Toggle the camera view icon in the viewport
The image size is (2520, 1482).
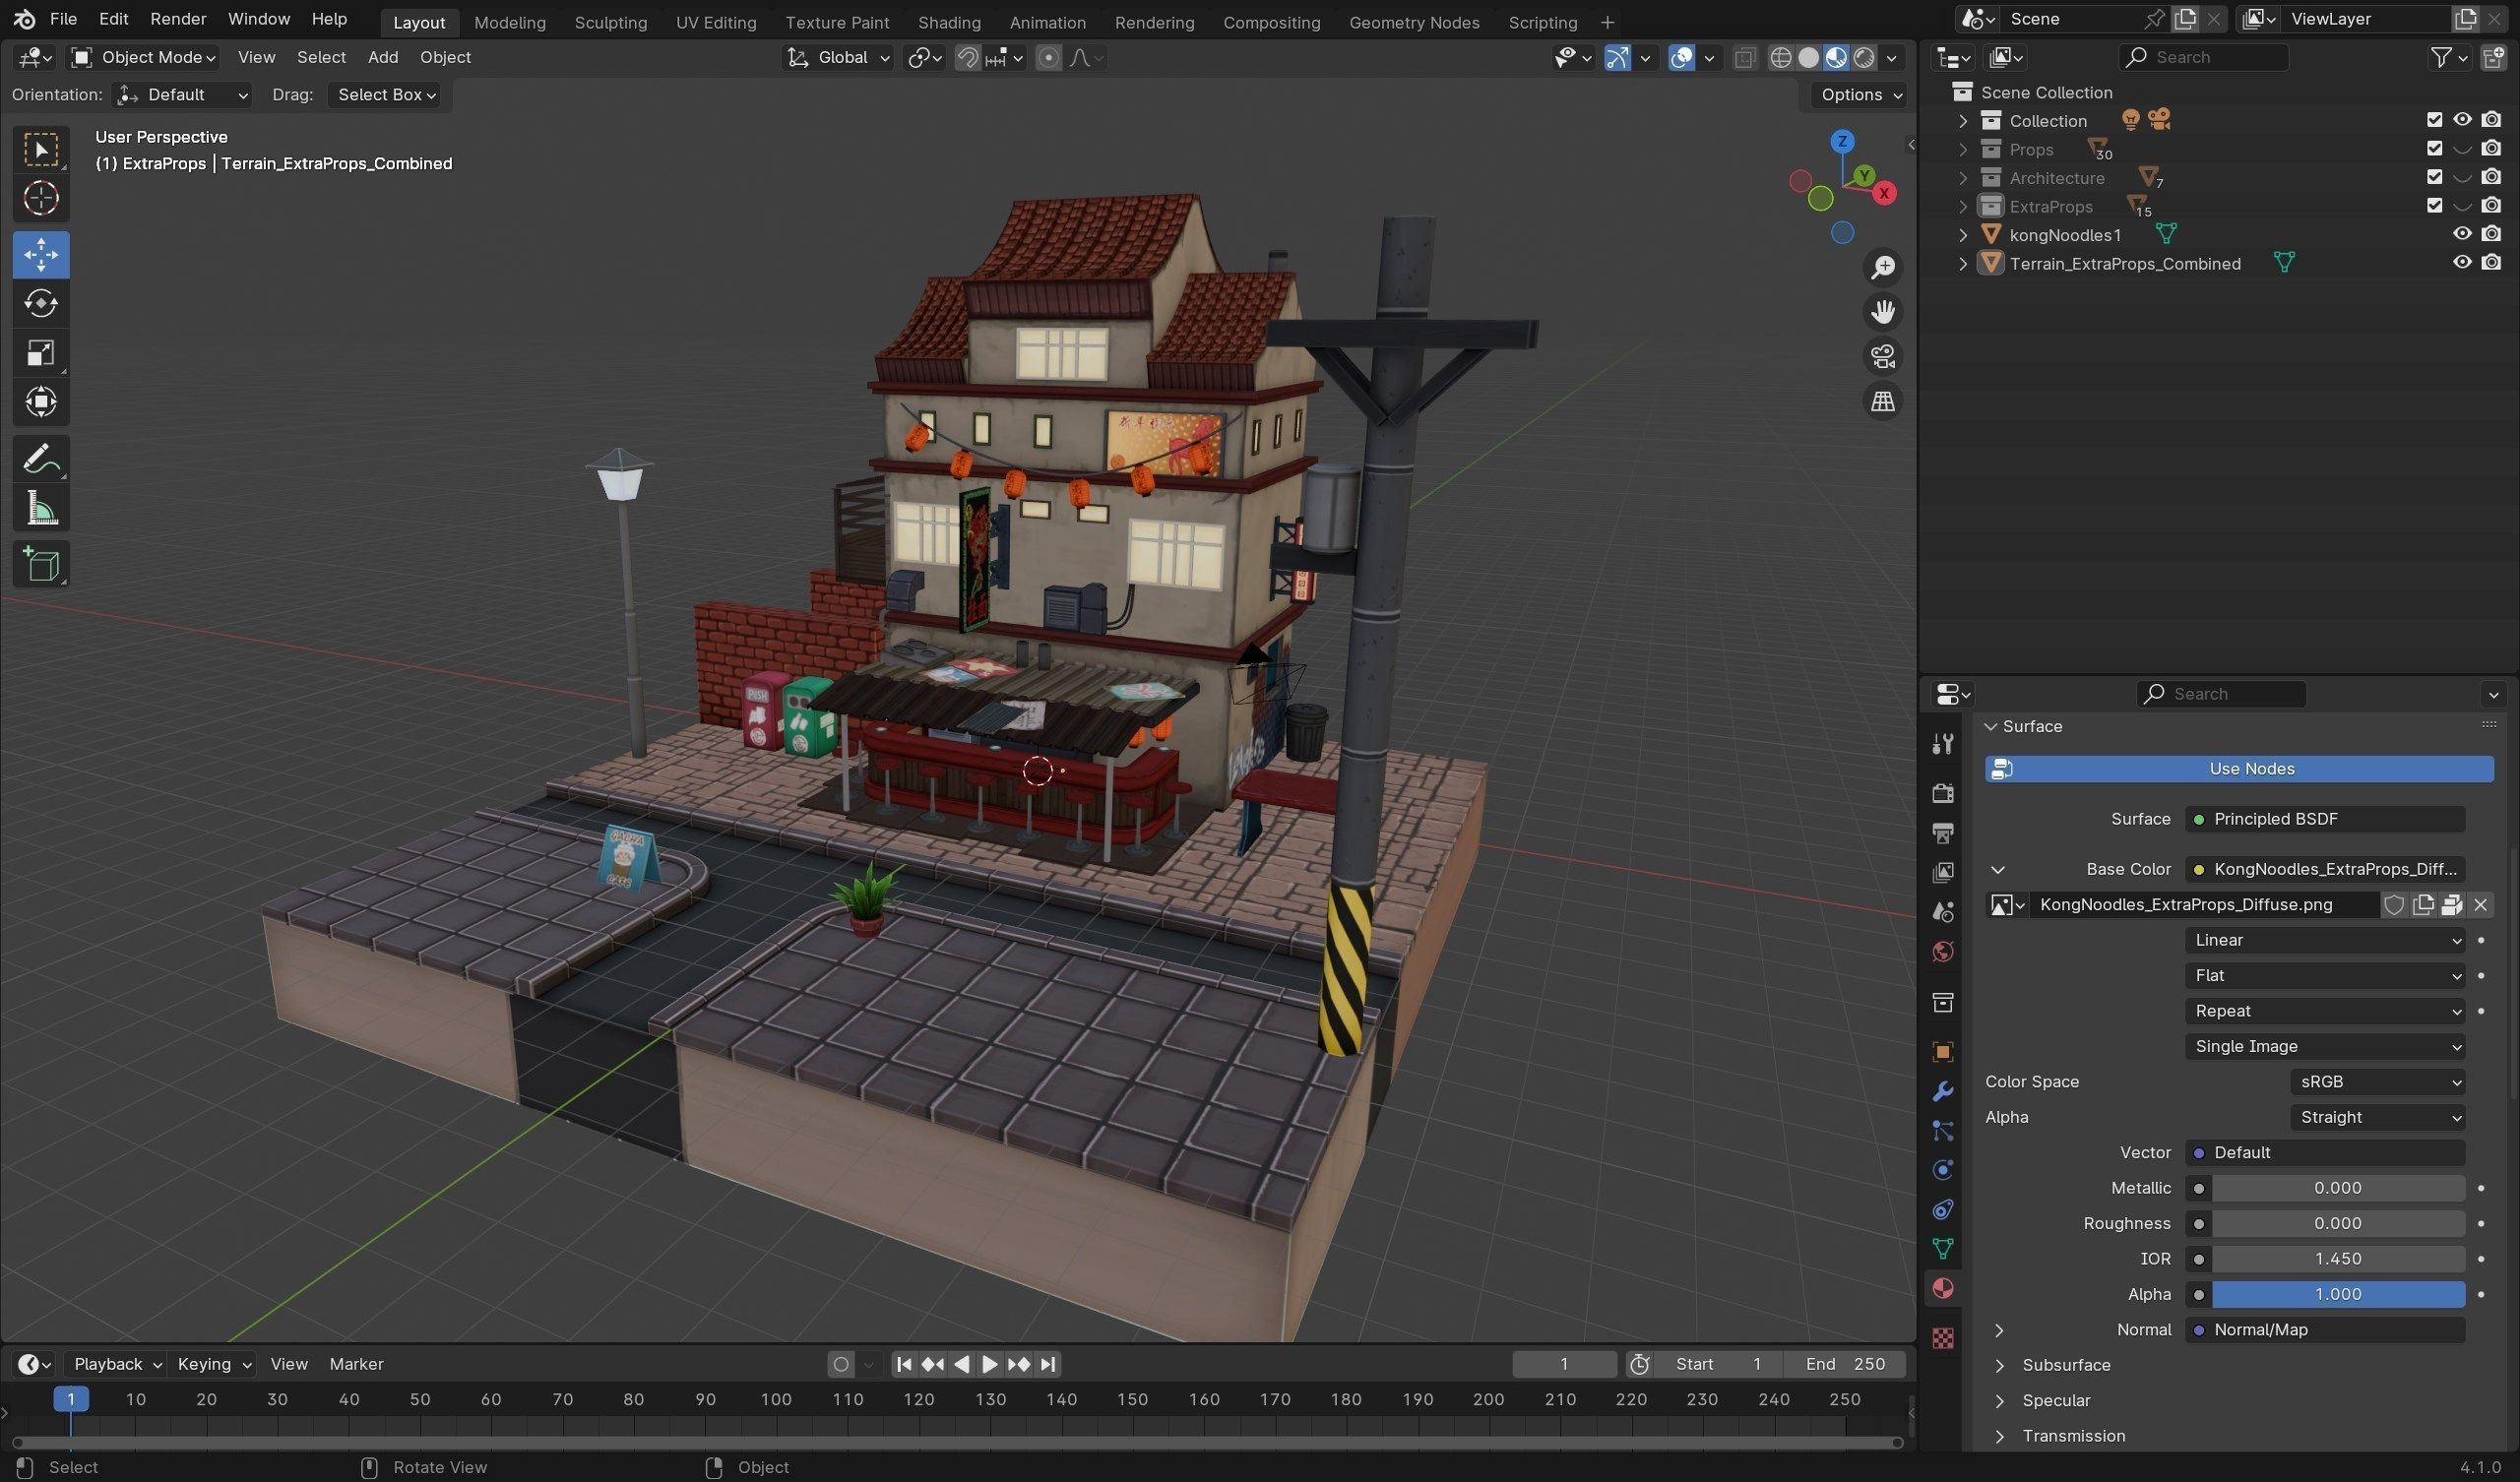coord(1883,357)
